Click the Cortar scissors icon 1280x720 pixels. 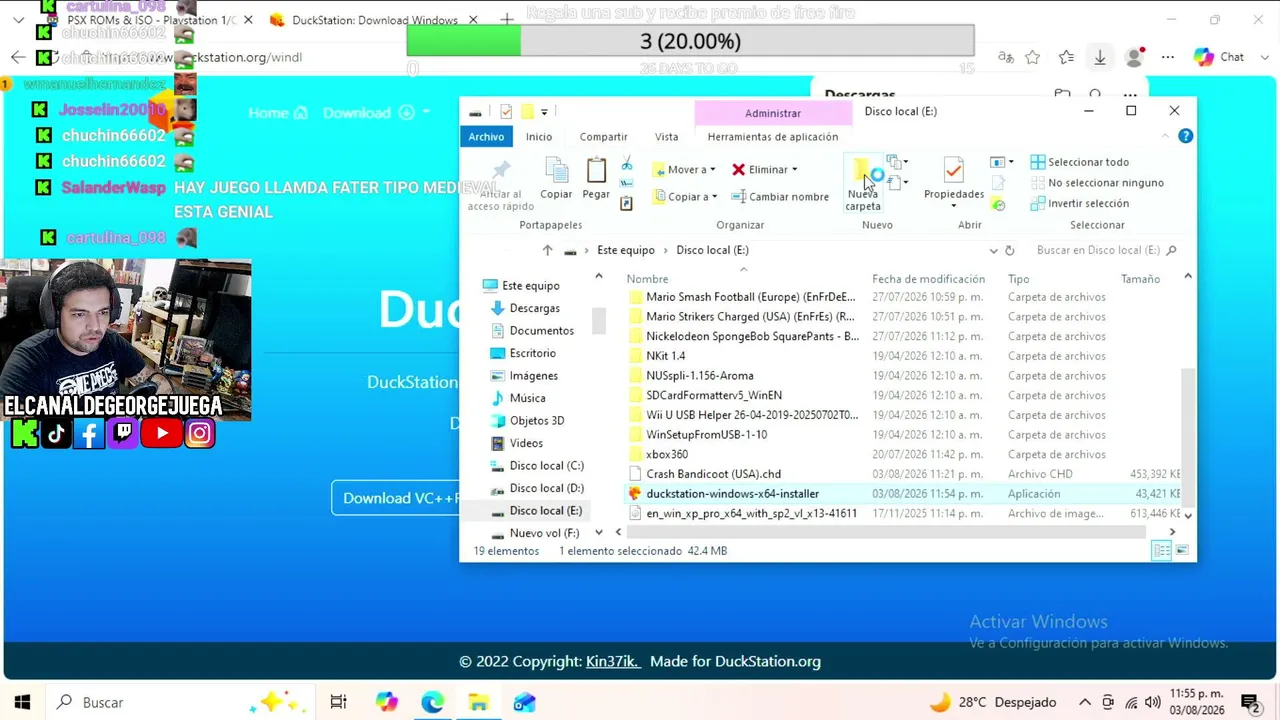point(626,164)
